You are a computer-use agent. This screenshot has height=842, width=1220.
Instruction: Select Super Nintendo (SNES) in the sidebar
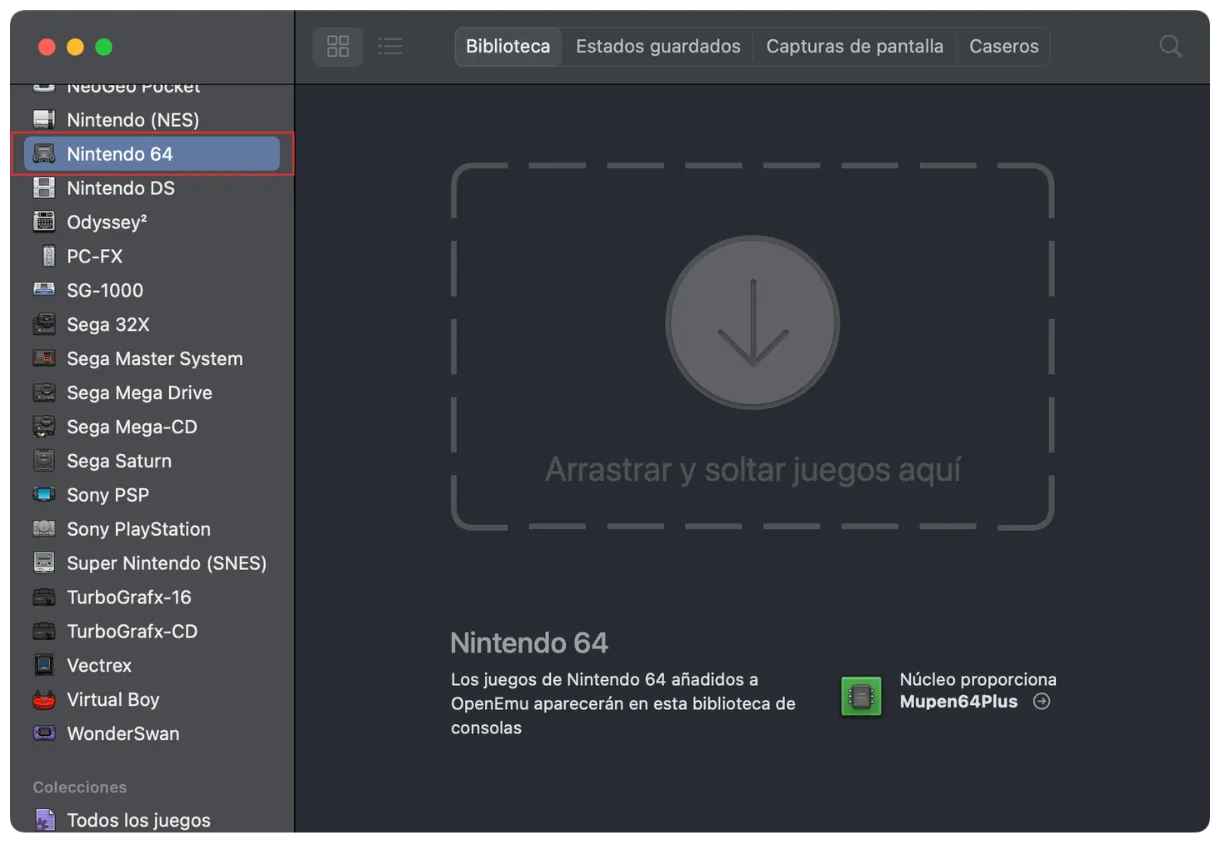pos(166,563)
